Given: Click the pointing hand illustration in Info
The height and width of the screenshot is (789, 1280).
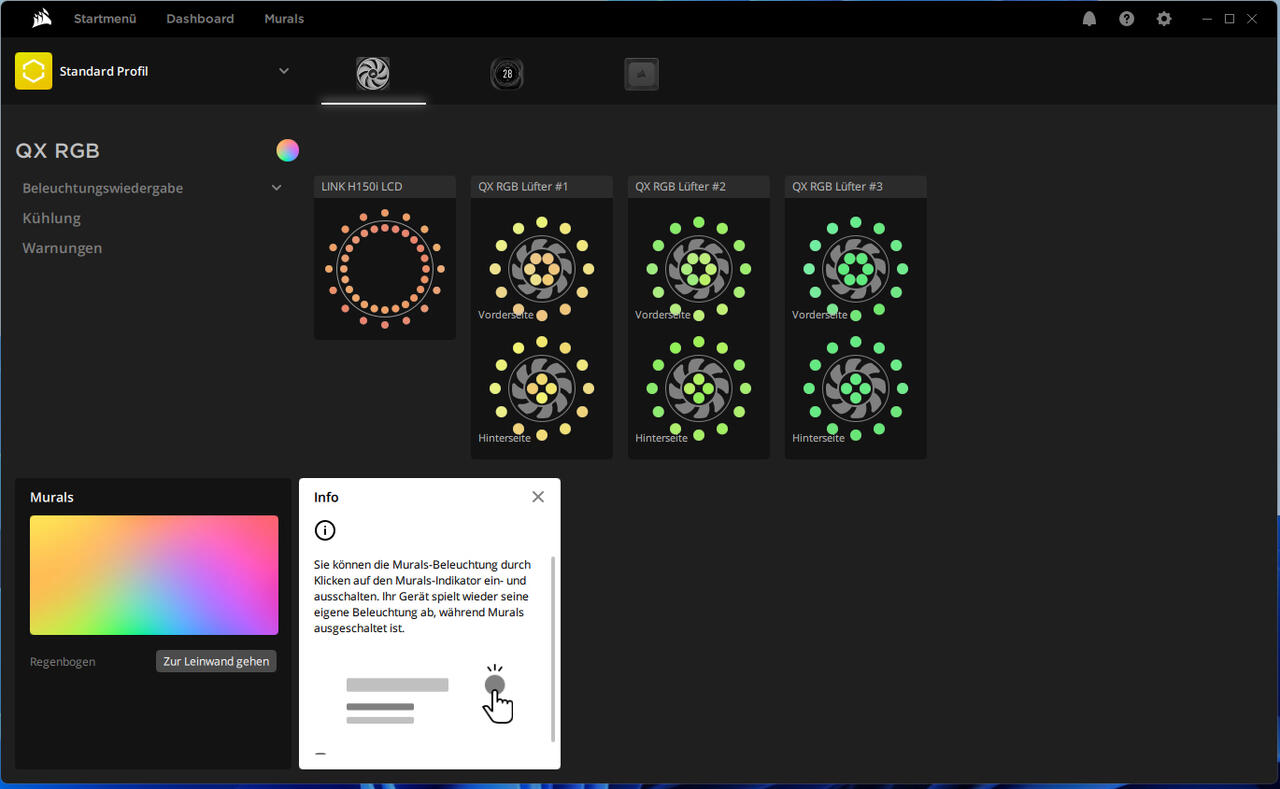Looking at the screenshot, I should pyautogui.click(x=497, y=696).
